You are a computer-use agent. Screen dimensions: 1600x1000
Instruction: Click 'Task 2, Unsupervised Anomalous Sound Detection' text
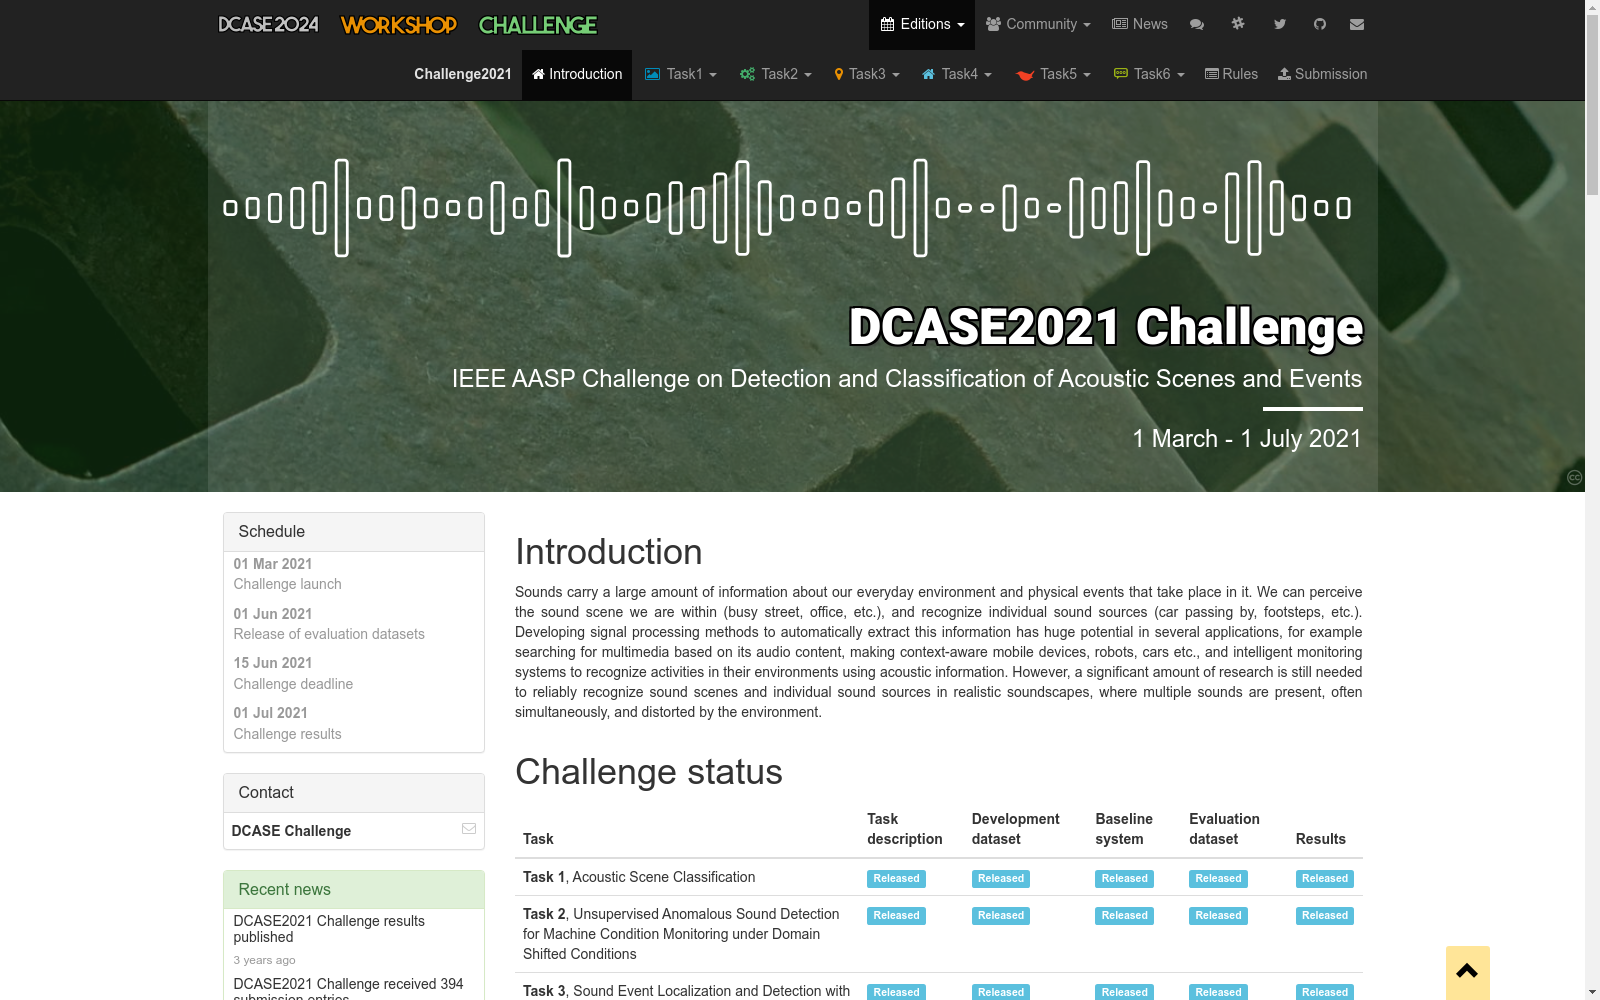681,914
